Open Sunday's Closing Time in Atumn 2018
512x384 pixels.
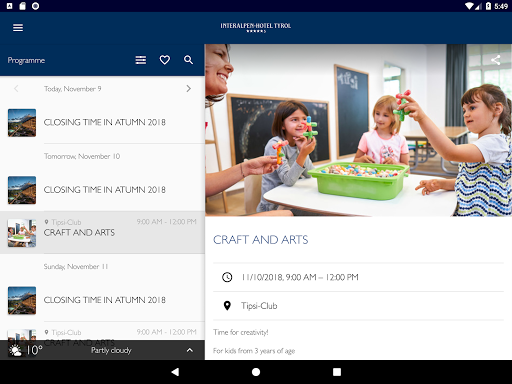tap(102, 300)
